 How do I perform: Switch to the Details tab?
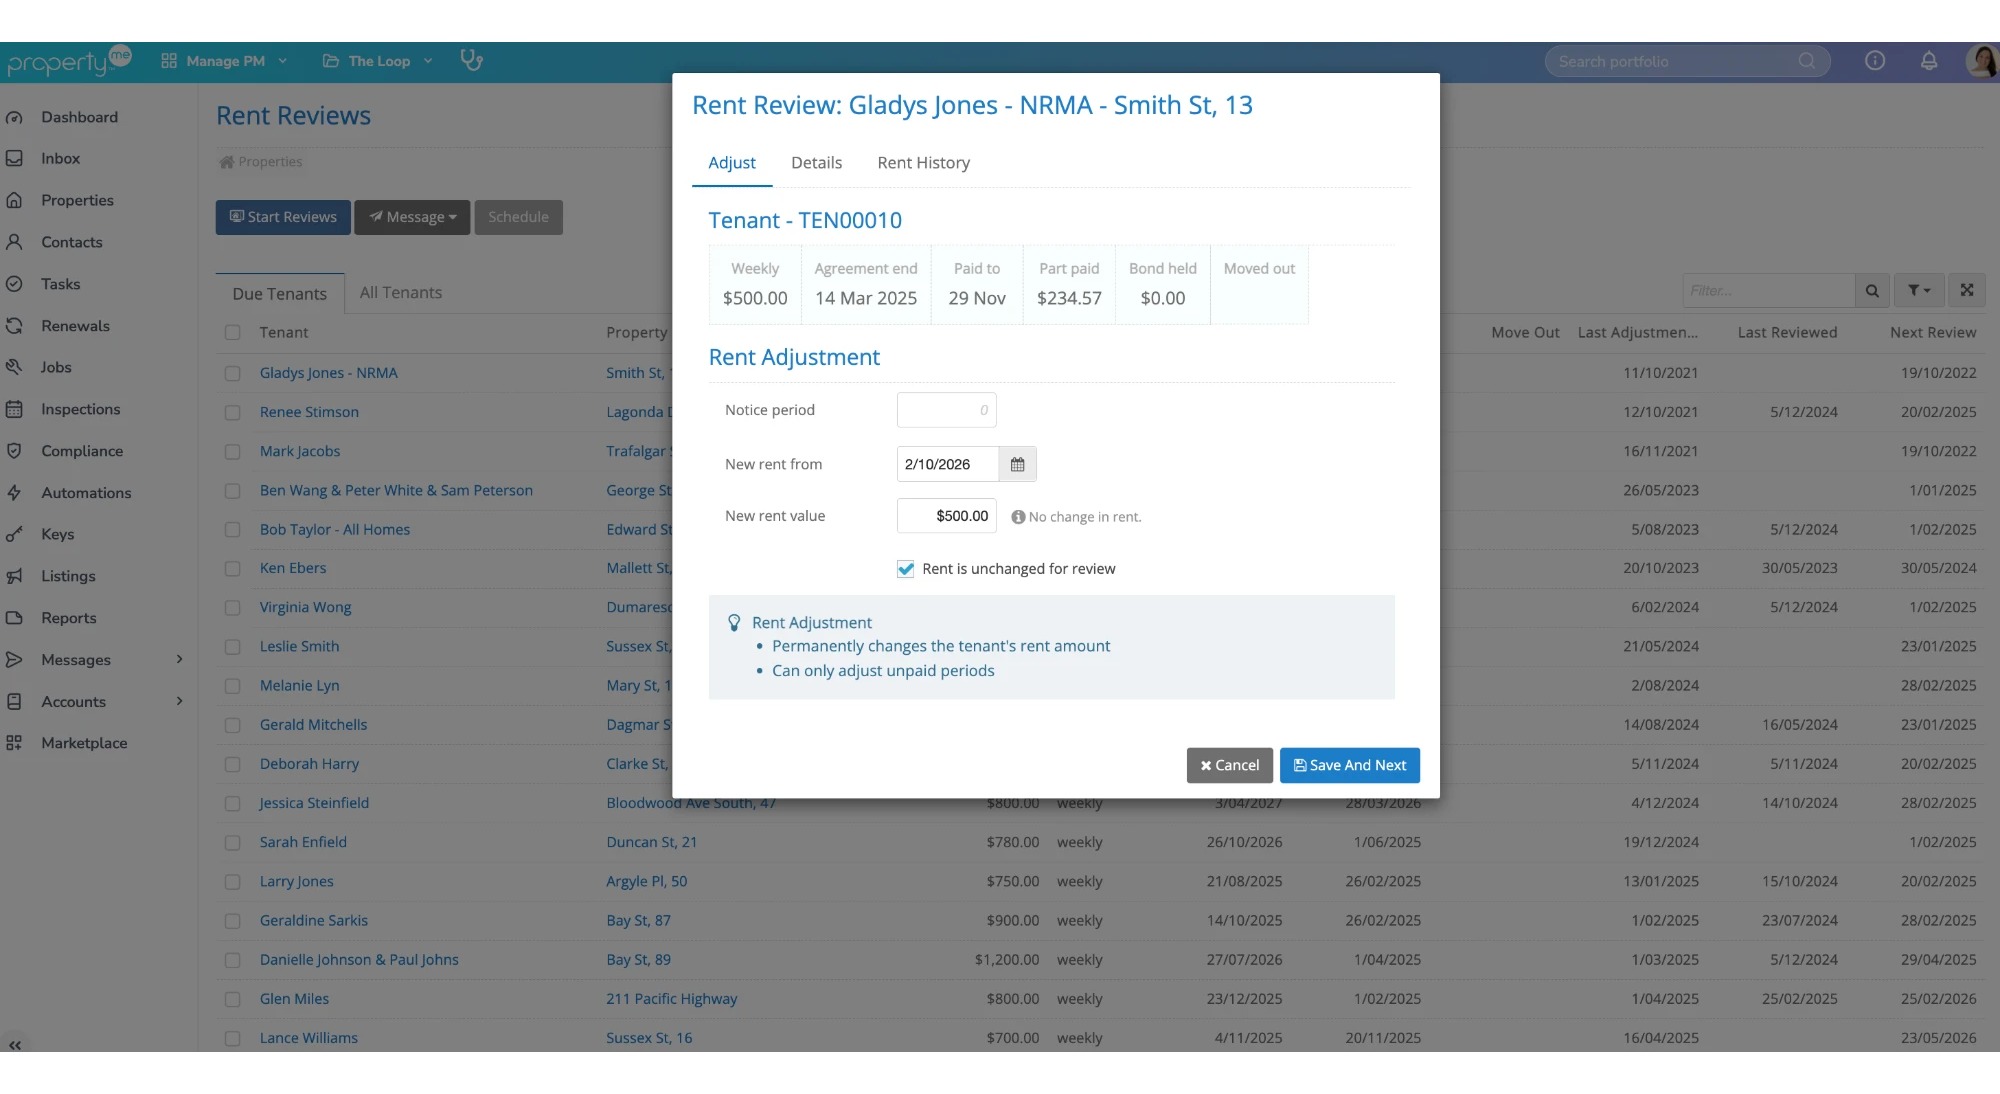(816, 163)
